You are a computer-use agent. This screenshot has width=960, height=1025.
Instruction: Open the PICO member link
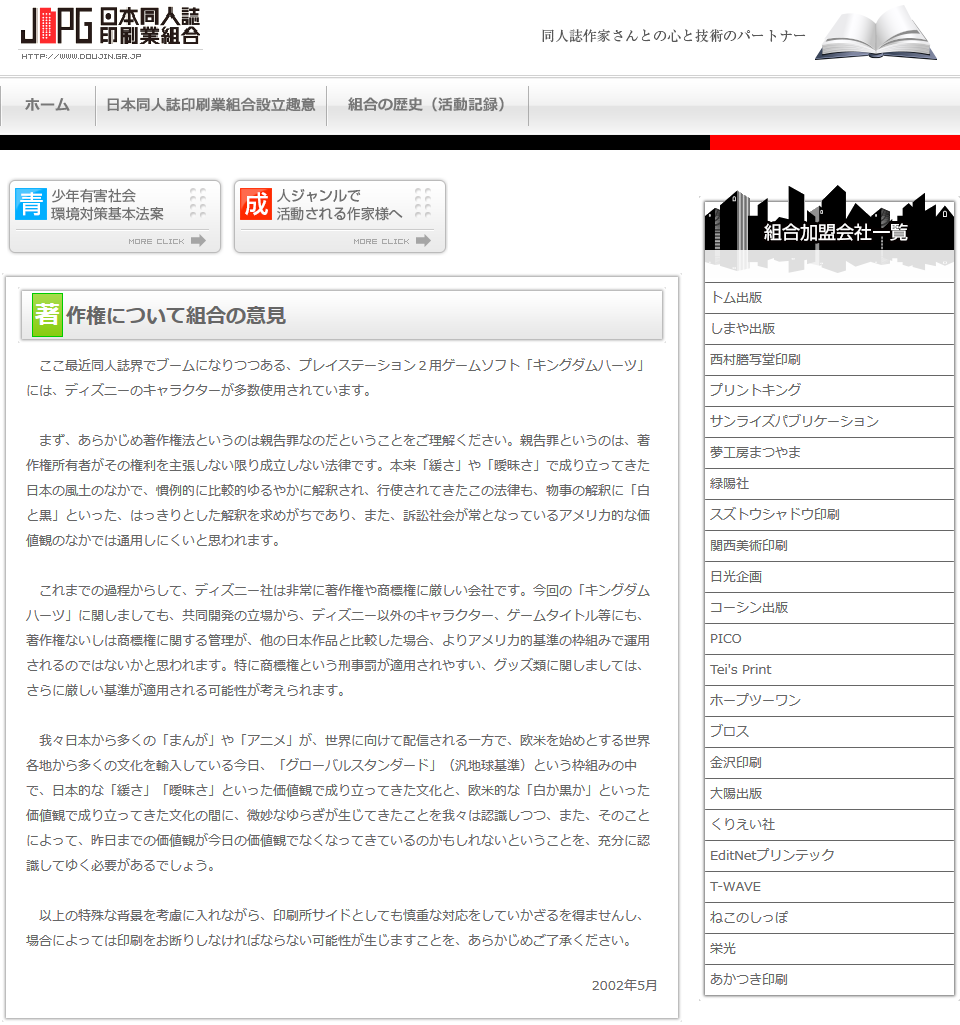tap(829, 639)
